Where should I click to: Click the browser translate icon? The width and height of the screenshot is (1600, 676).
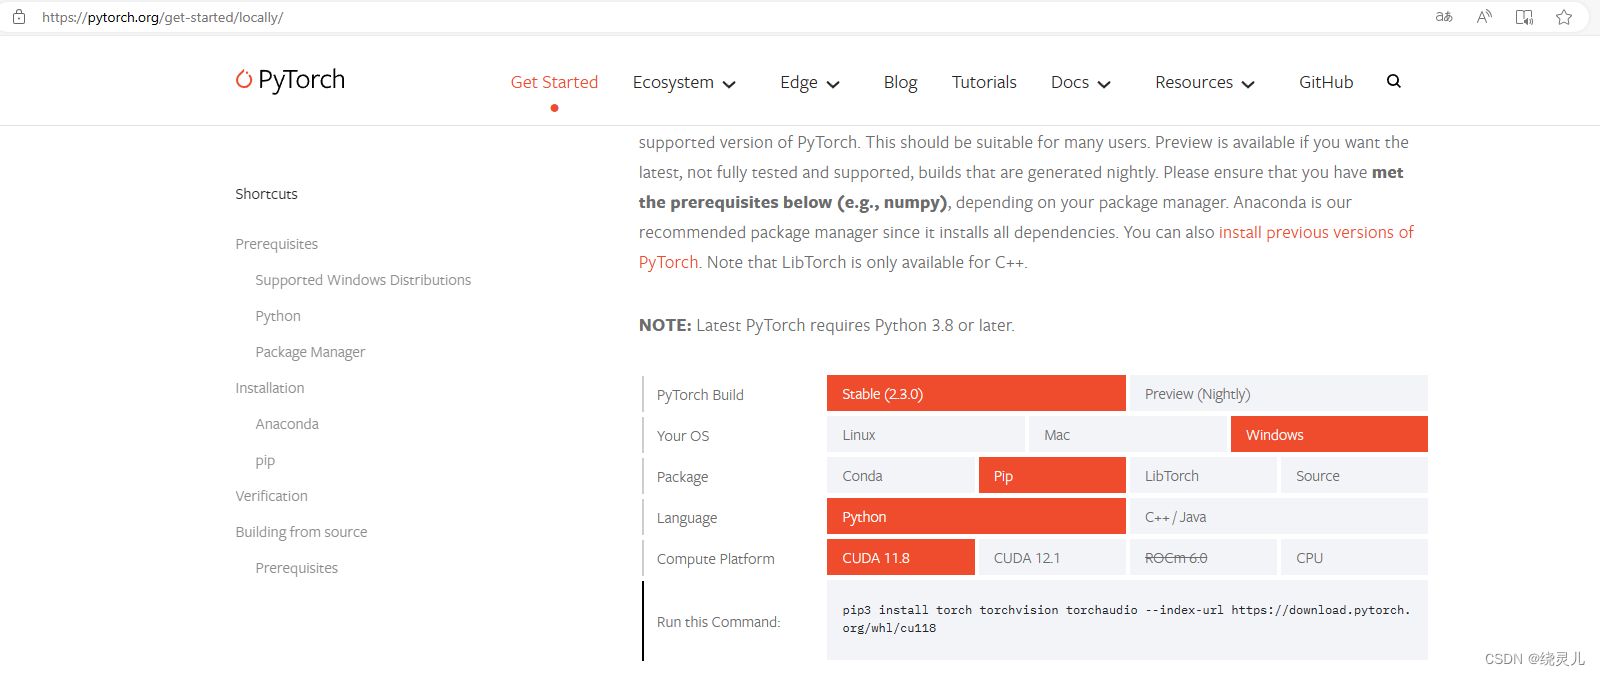coord(1444,17)
